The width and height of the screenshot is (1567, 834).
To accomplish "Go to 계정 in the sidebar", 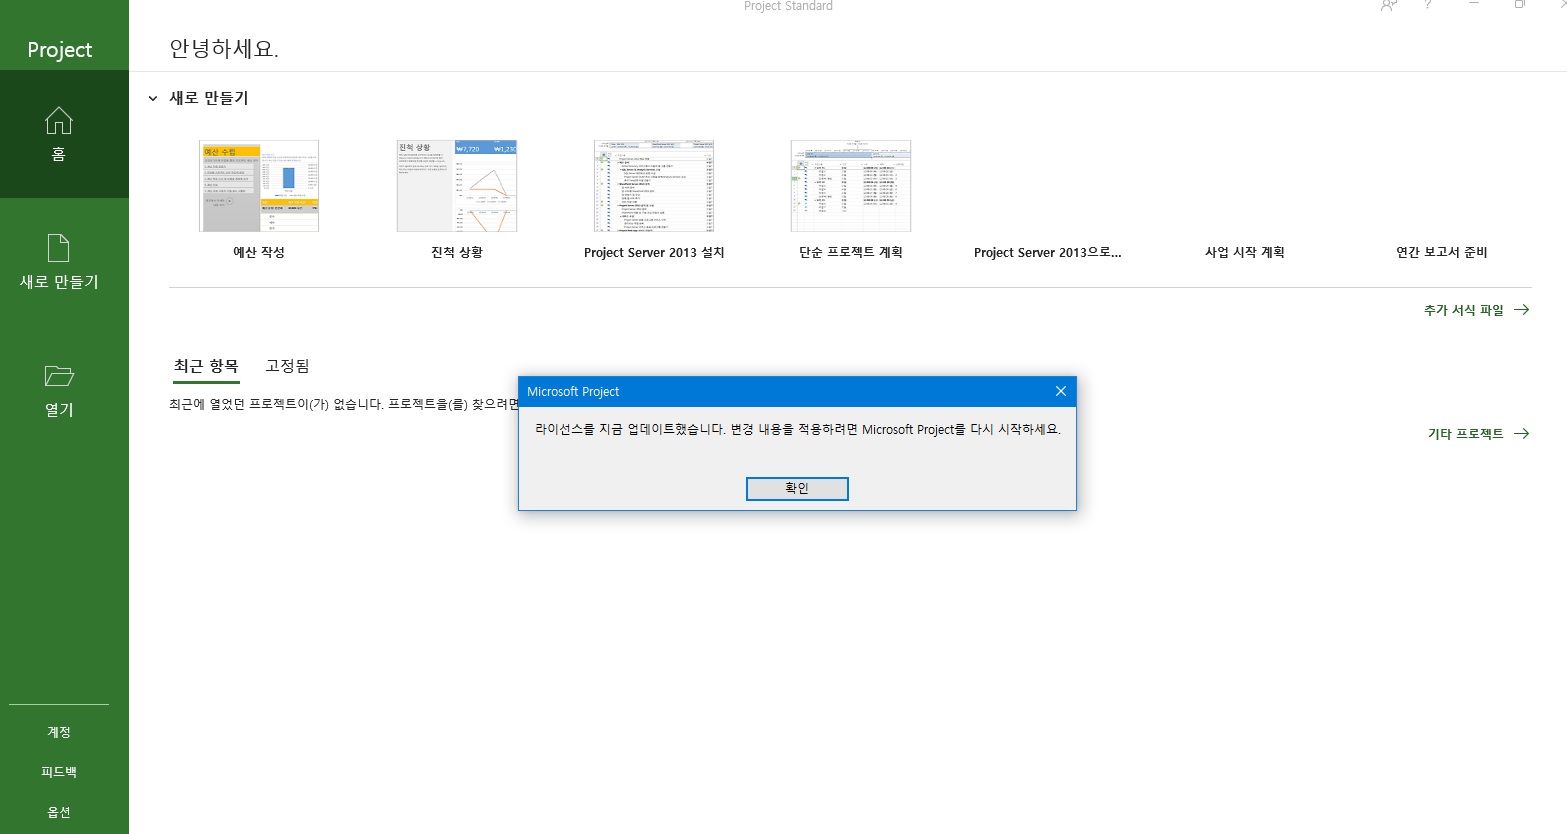I will 59,732.
